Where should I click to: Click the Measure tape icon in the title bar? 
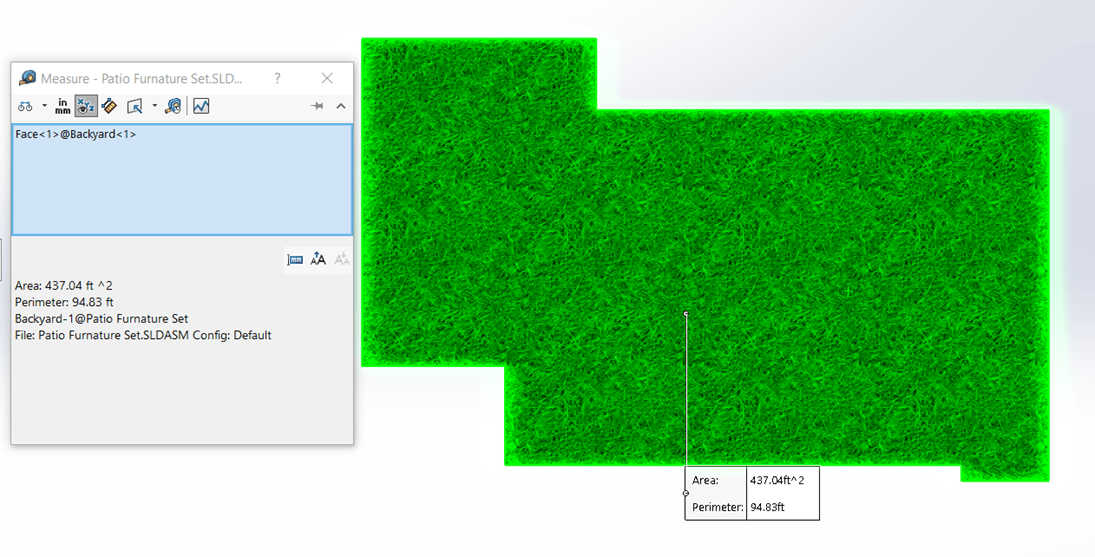pyautogui.click(x=27, y=78)
